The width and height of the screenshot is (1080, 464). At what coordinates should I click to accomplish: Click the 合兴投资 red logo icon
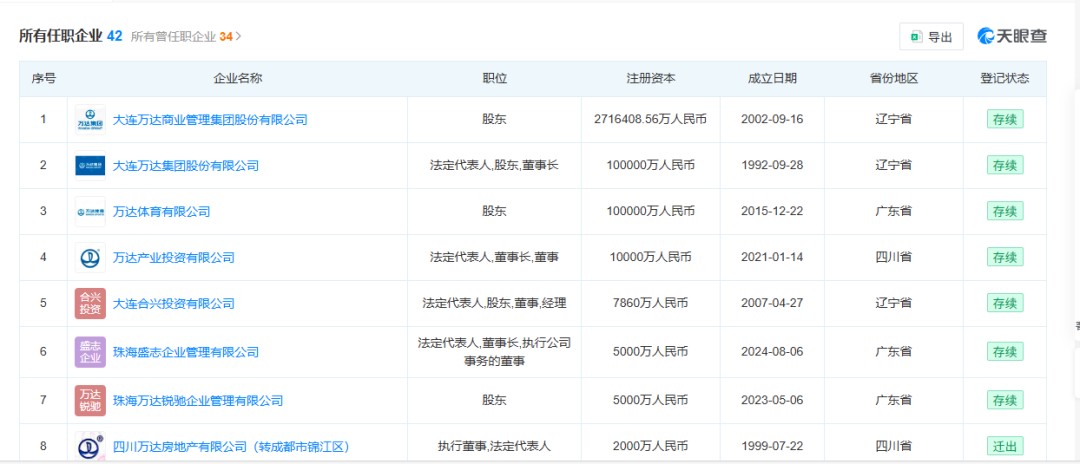click(90, 304)
